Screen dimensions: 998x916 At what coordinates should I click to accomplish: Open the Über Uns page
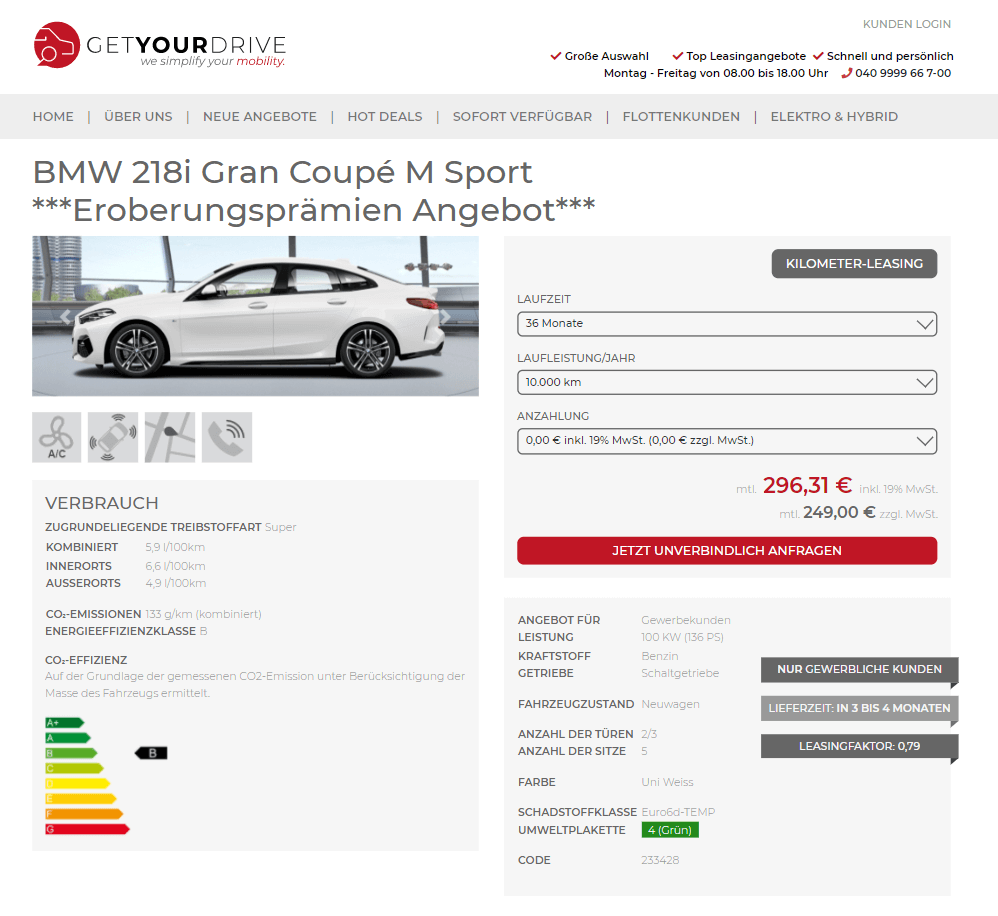tap(138, 116)
